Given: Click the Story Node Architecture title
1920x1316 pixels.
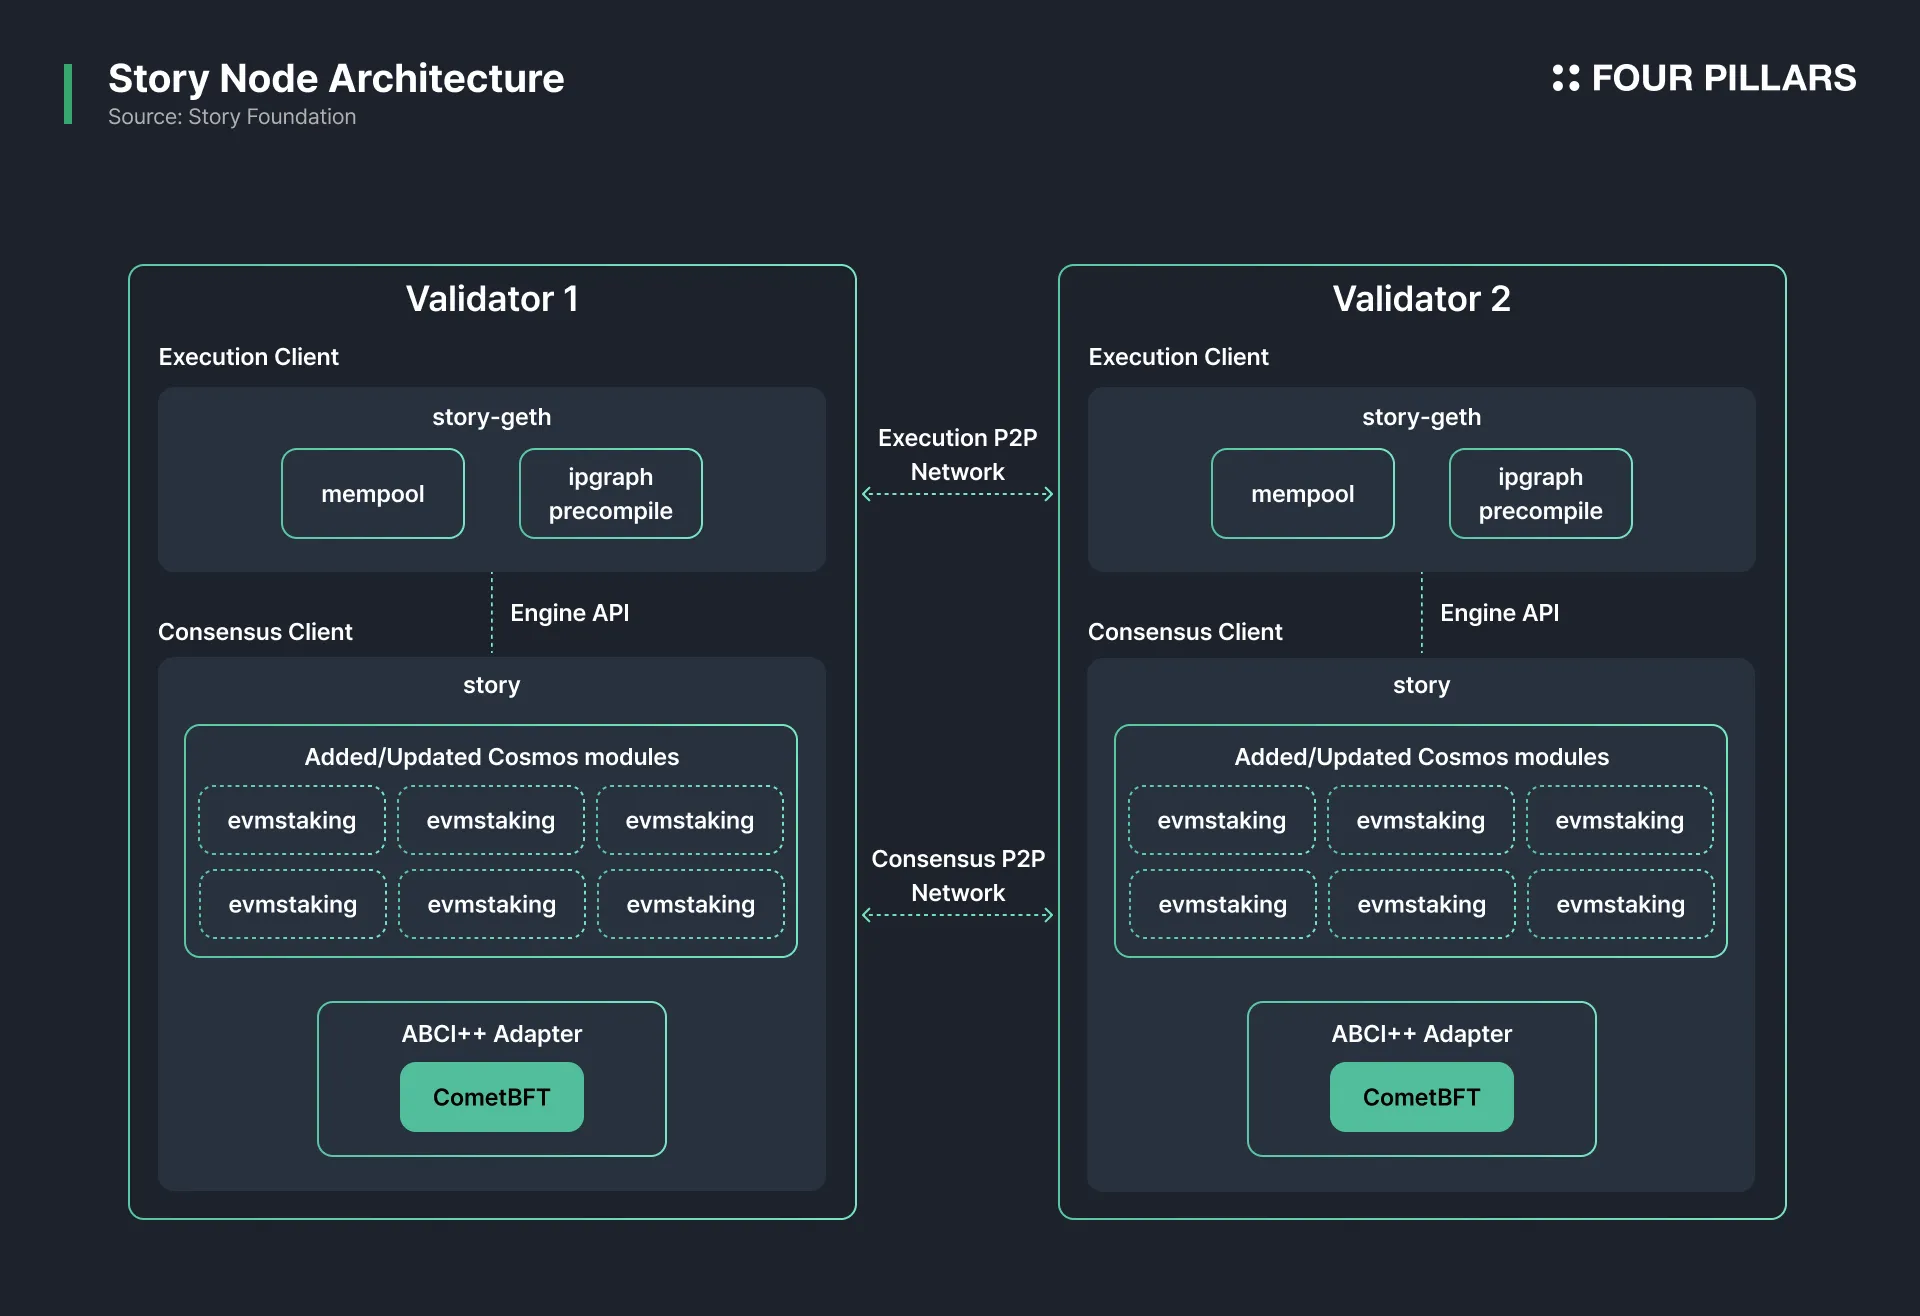Looking at the screenshot, I should pyautogui.click(x=336, y=78).
